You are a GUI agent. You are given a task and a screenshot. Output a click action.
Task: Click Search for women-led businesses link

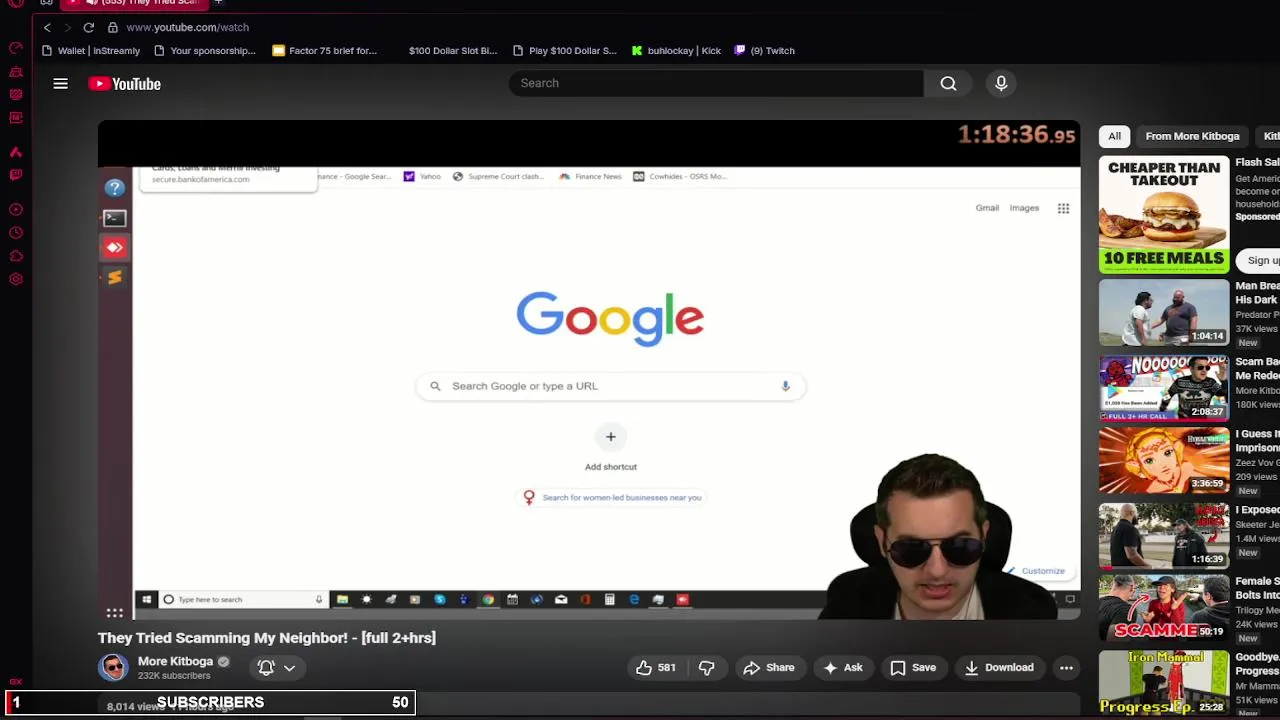coord(621,498)
